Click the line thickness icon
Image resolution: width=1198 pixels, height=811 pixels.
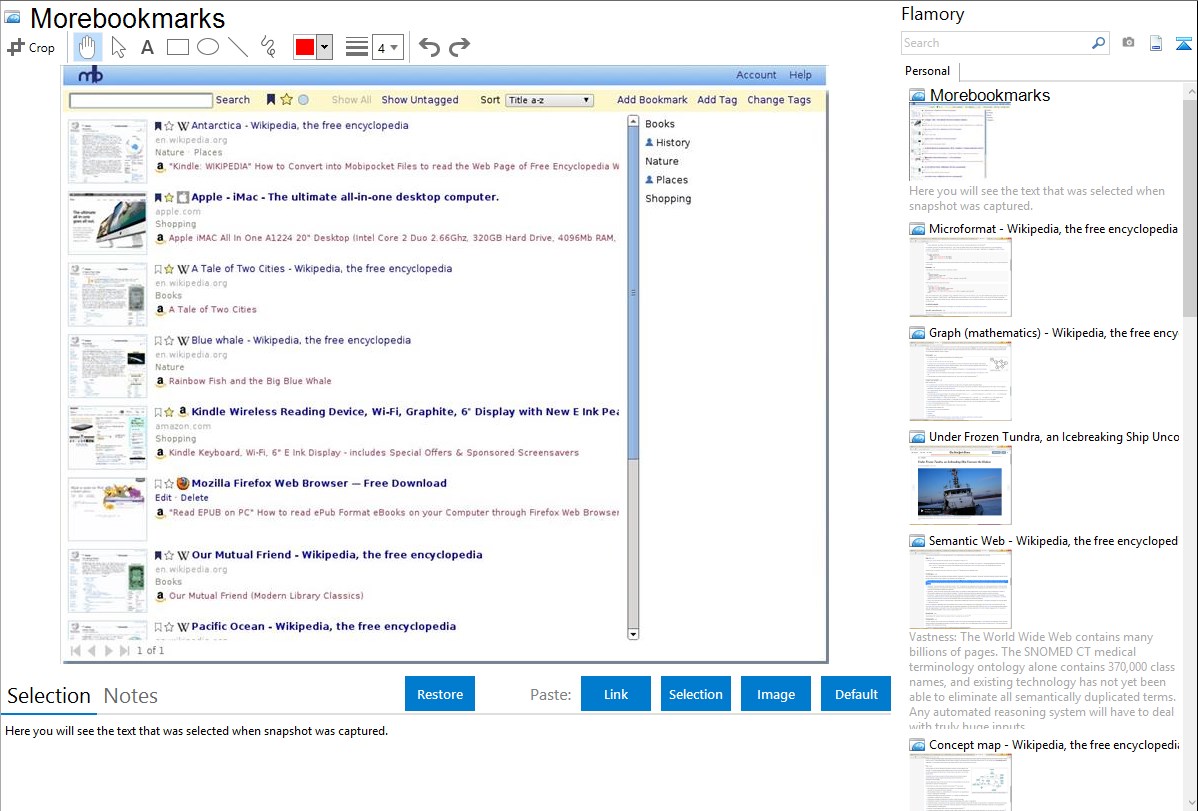click(x=357, y=47)
